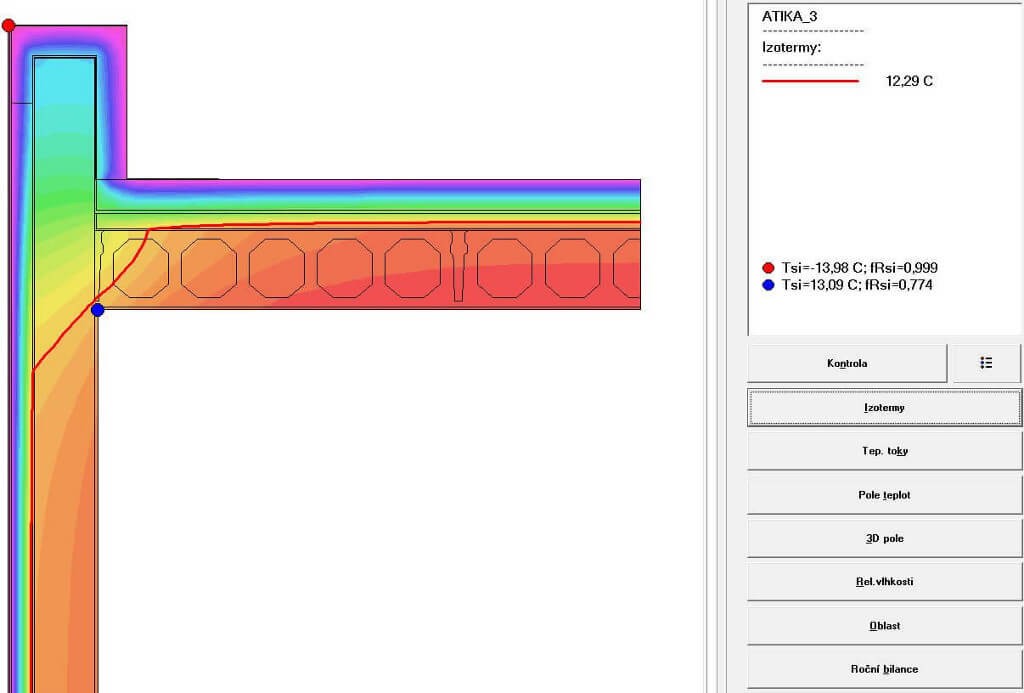Click the narrow cavity between hollow-core slab panels

(459, 266)
